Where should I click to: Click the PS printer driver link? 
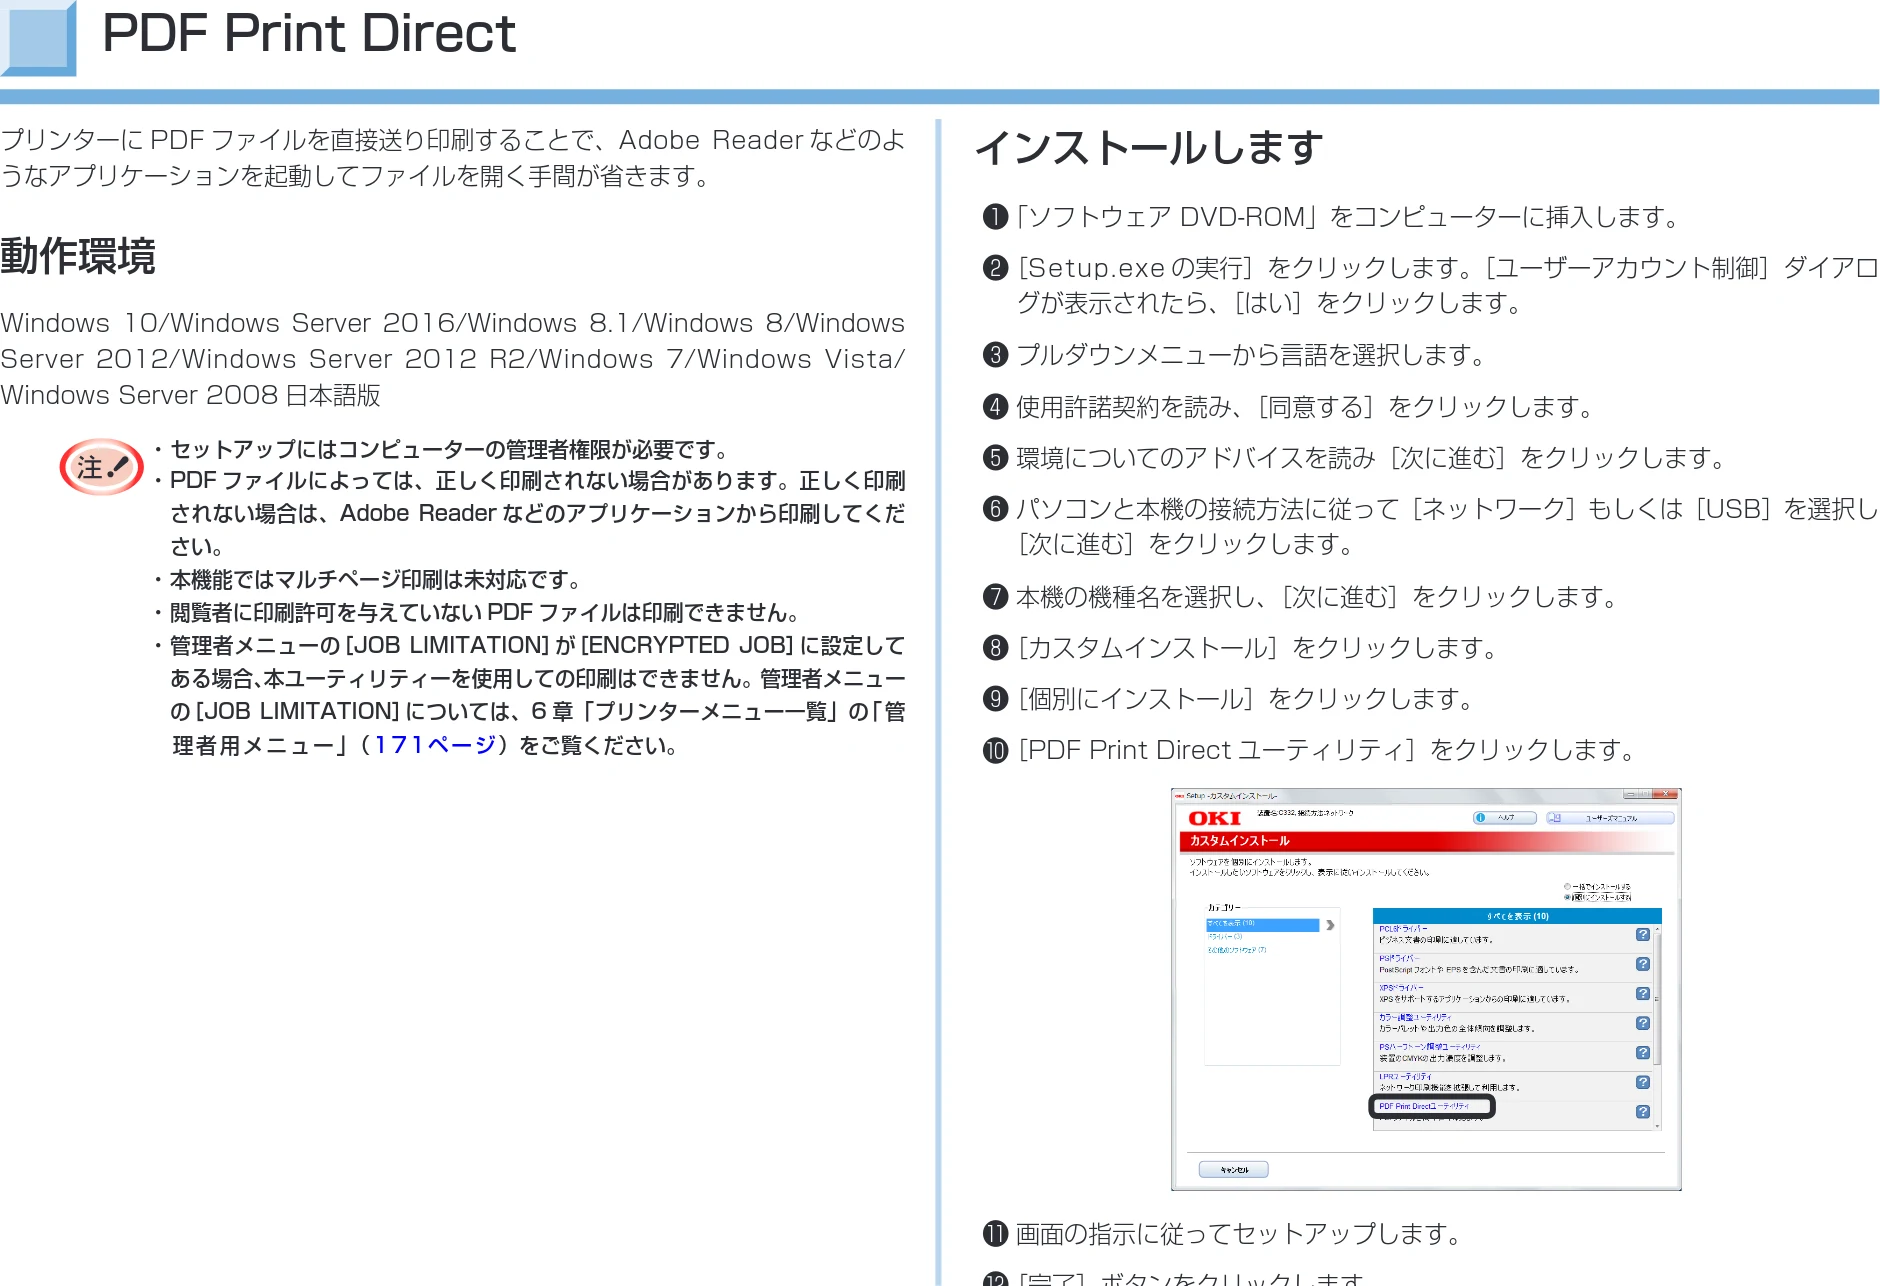pos(1399,958)
